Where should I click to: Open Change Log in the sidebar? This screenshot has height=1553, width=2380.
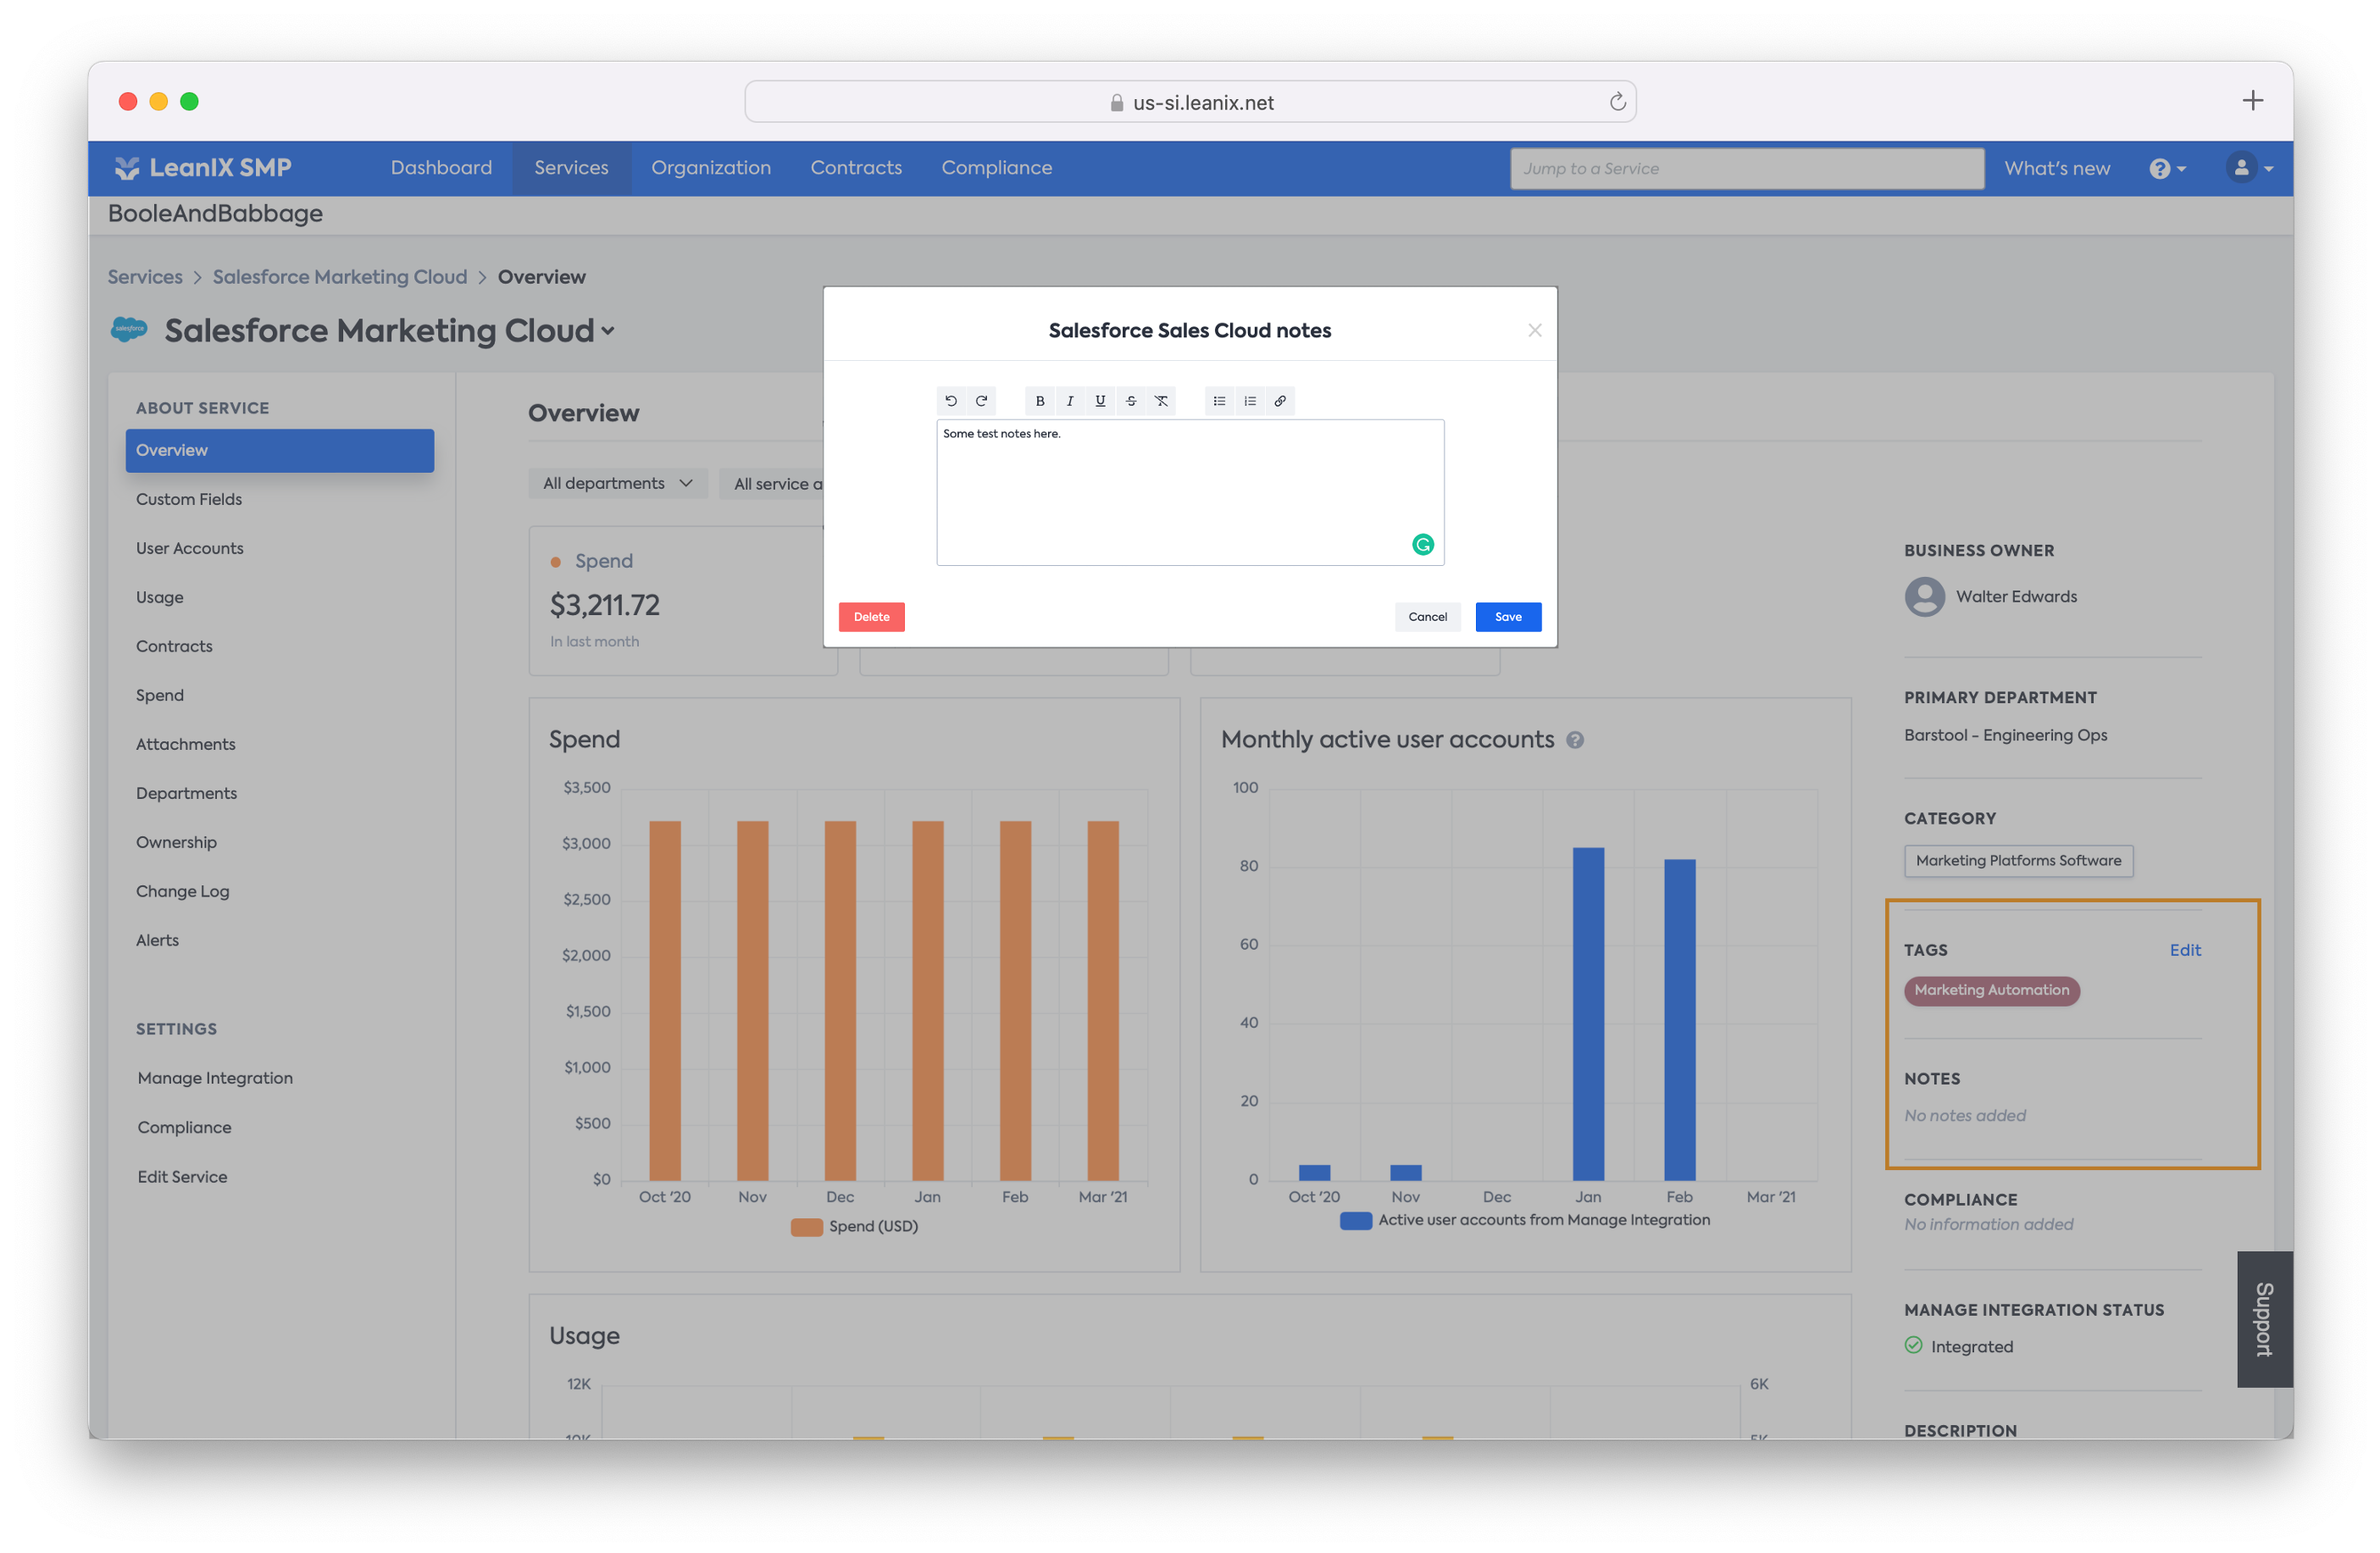pos(183,891)
